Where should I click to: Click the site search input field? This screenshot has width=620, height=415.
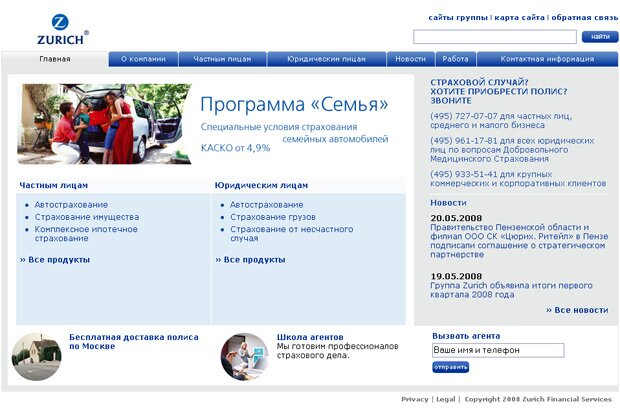tap(494, 37)
